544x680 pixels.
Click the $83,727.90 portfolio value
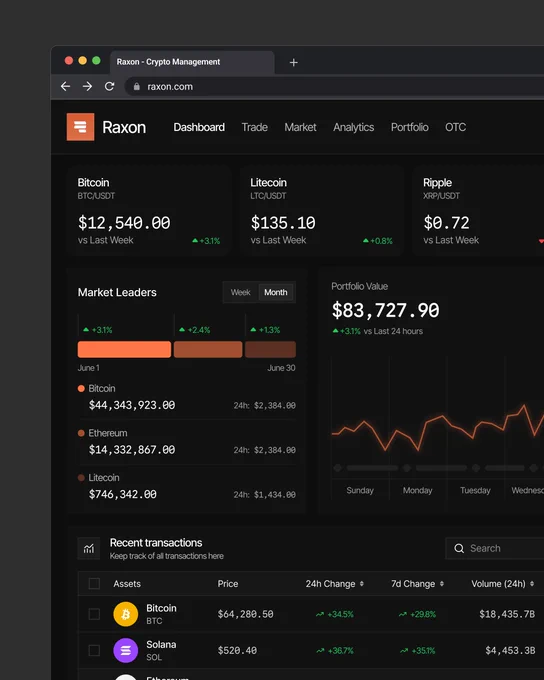click(386, 310)
